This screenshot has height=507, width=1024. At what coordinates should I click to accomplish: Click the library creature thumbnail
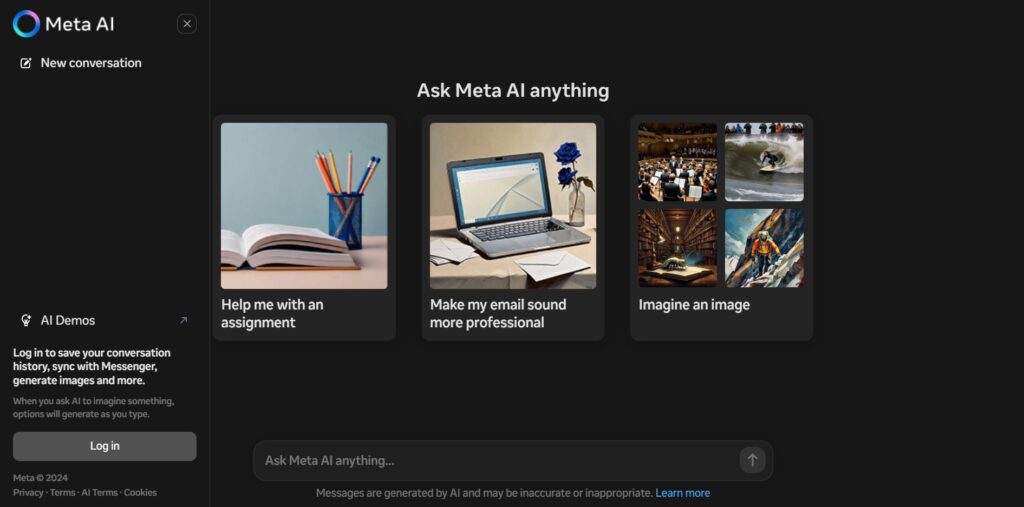click(x=678, y=248)
